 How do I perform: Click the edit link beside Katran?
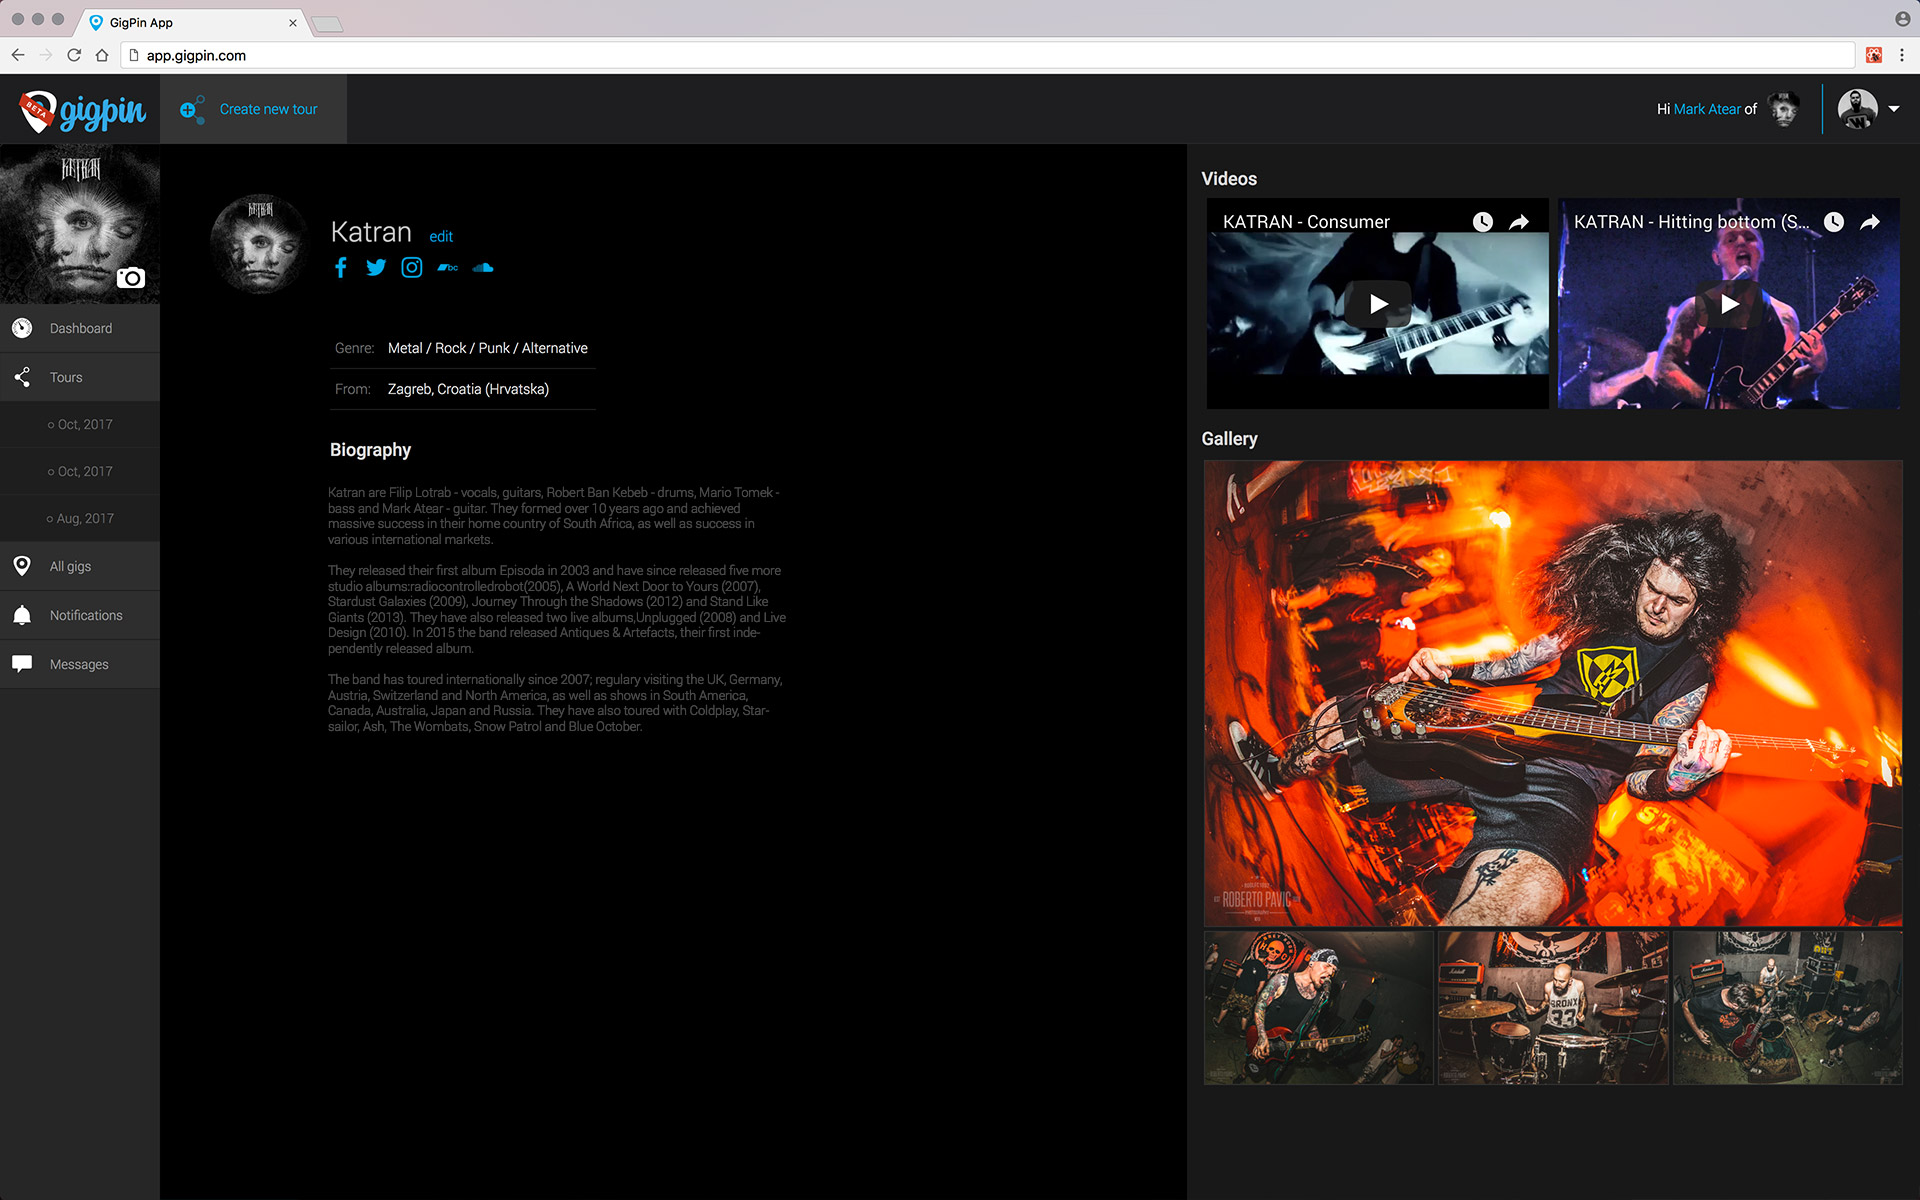[441, 237]
